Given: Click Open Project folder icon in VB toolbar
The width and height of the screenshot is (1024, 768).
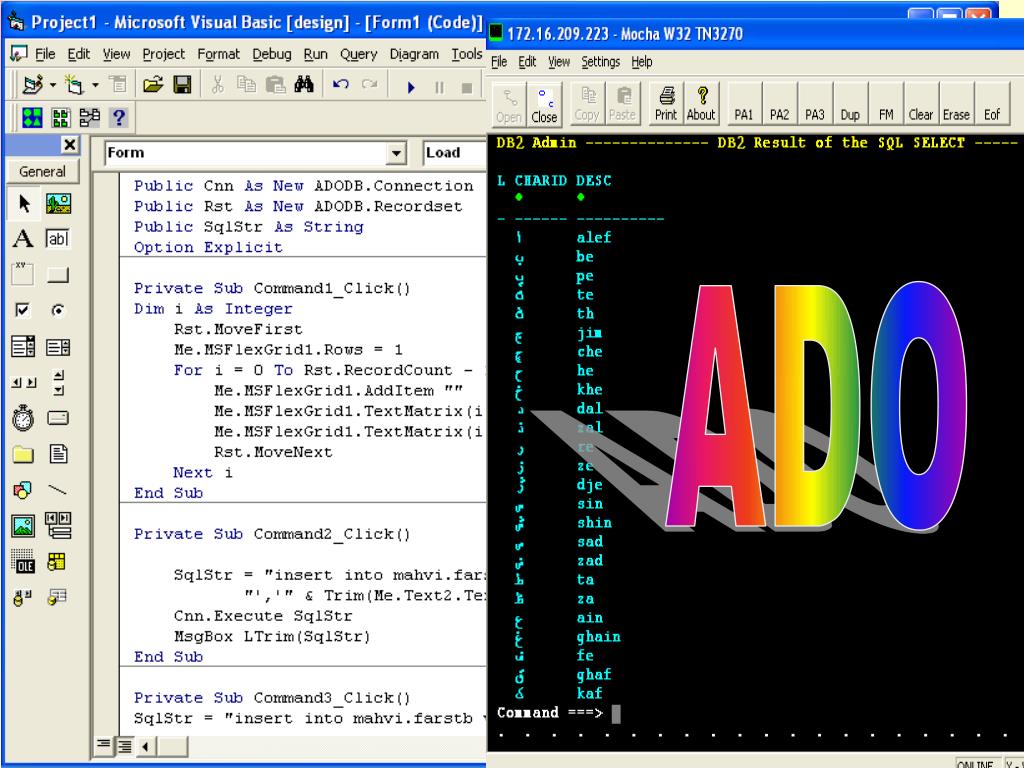Looking at the screenshot, I should click(x=153, y=85).
